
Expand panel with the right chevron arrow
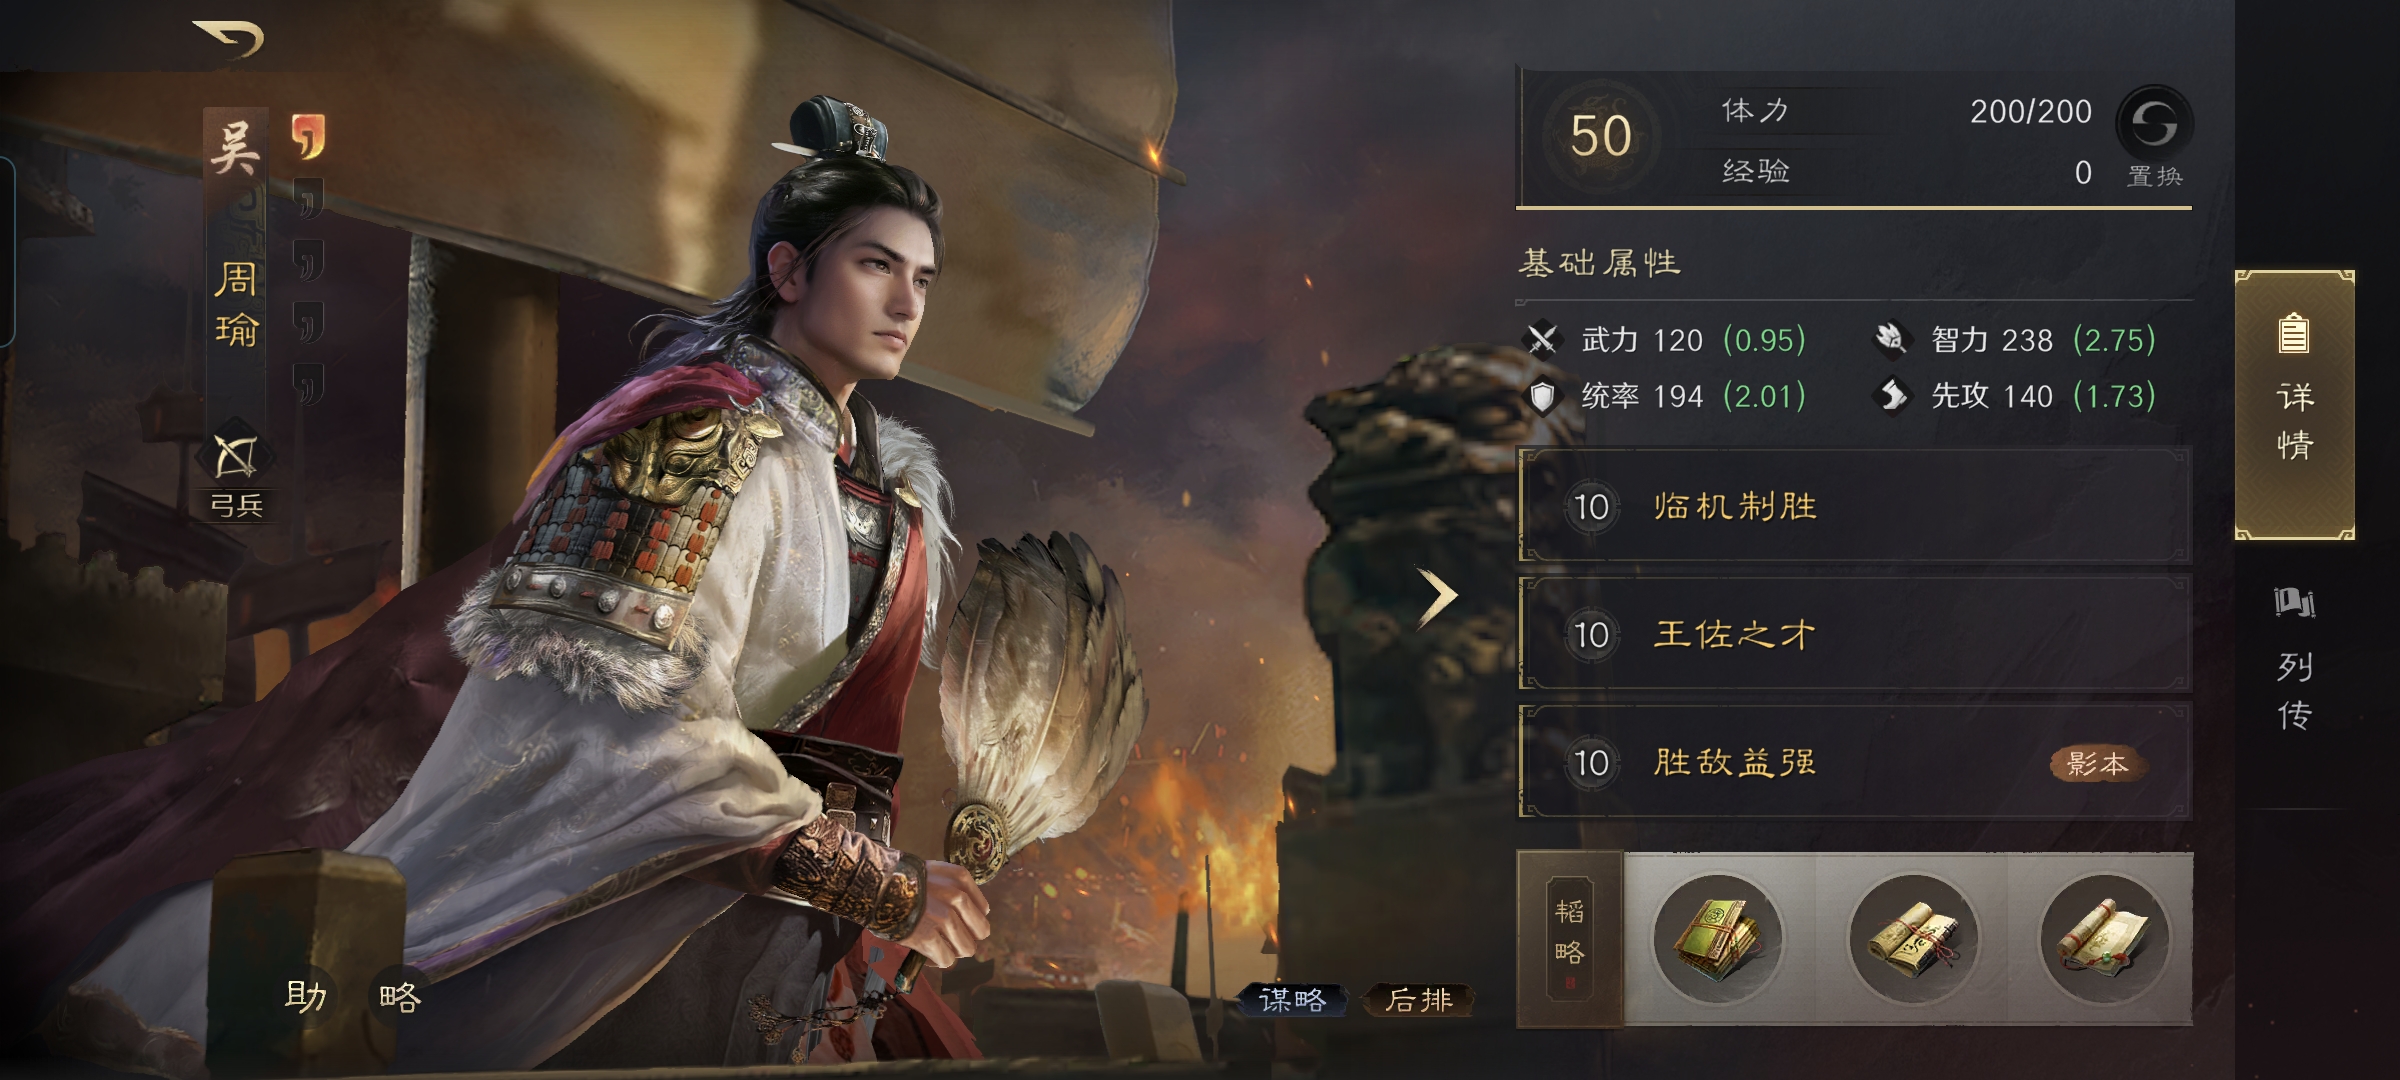click(x=1437, y=596)
